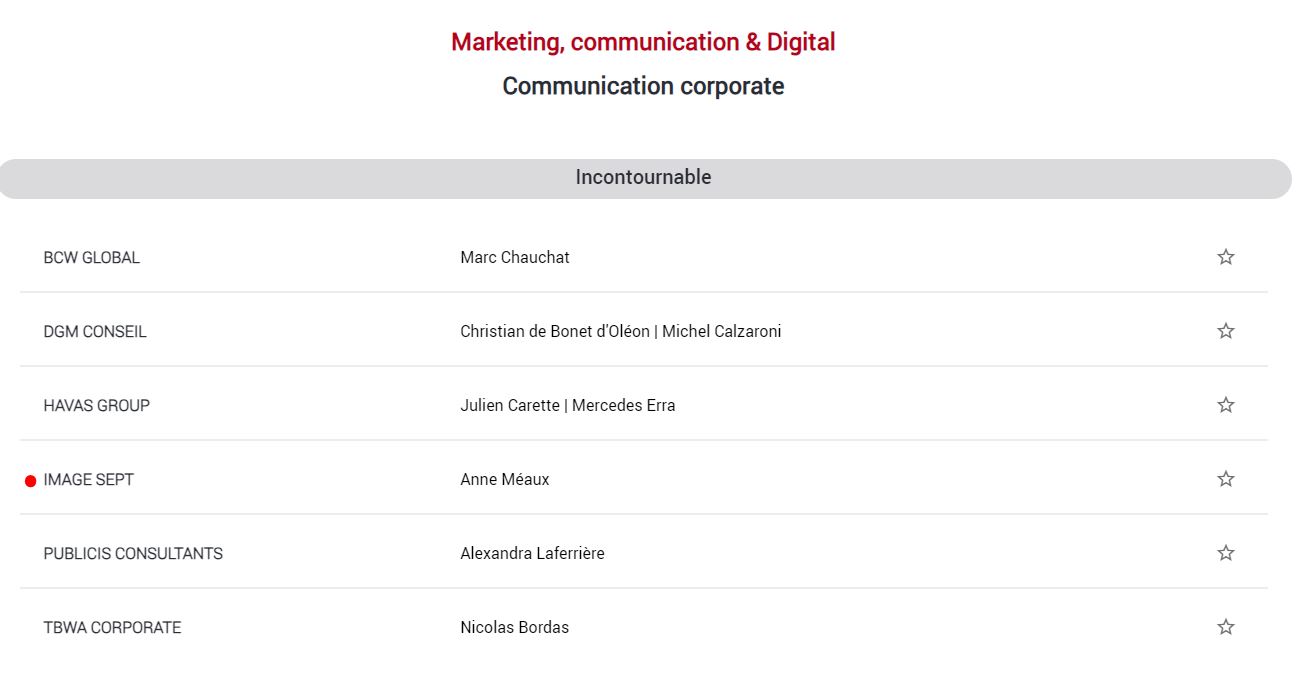Click the Marketing, communication & Digital heading

[643, 42]
